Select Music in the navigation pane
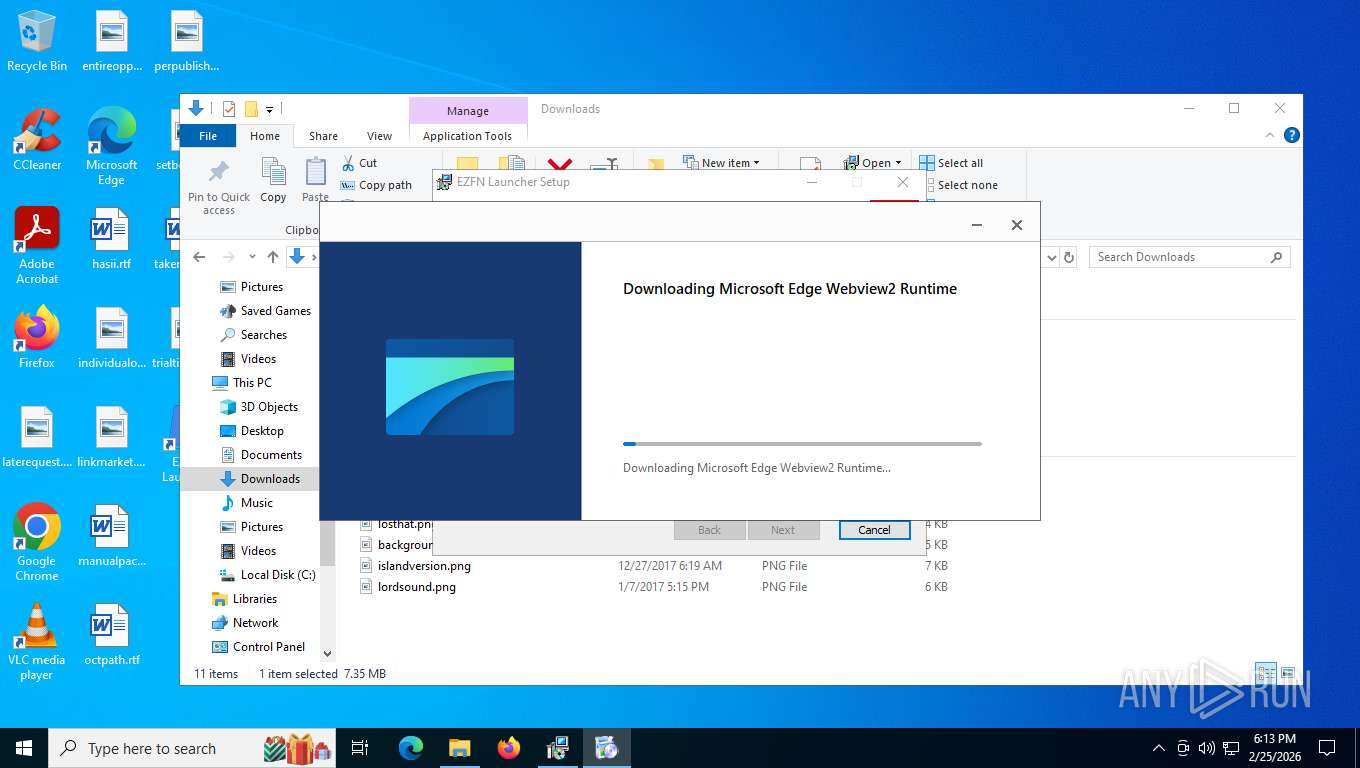The height and width of the screenshot is (768, 1360). [x=246, y=503]
